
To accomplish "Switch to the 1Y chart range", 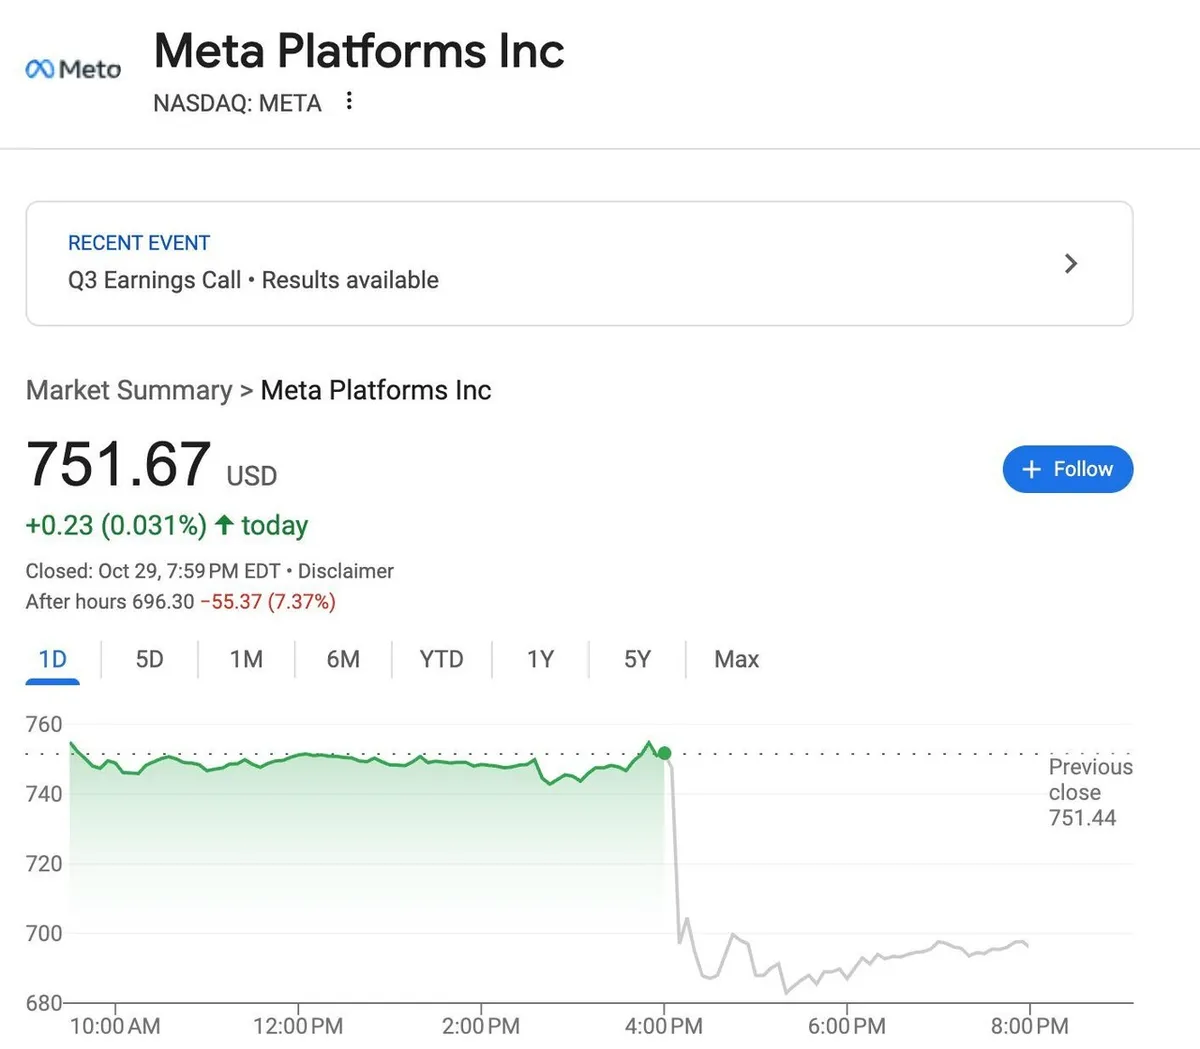I will pyautogui.click(x=540, y=659).
